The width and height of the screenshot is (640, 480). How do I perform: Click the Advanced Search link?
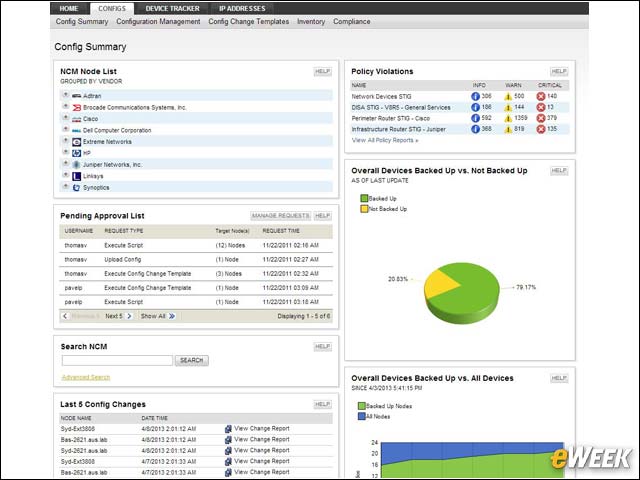(x=86, y=377)
